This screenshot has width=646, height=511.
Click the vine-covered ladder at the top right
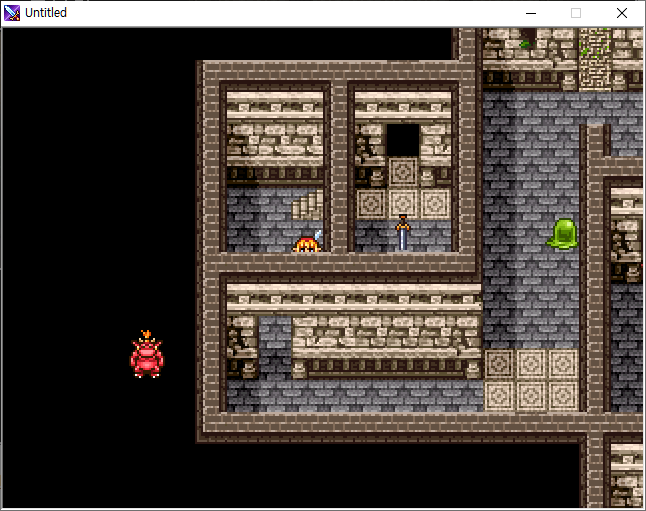click(x=595, y=60)
